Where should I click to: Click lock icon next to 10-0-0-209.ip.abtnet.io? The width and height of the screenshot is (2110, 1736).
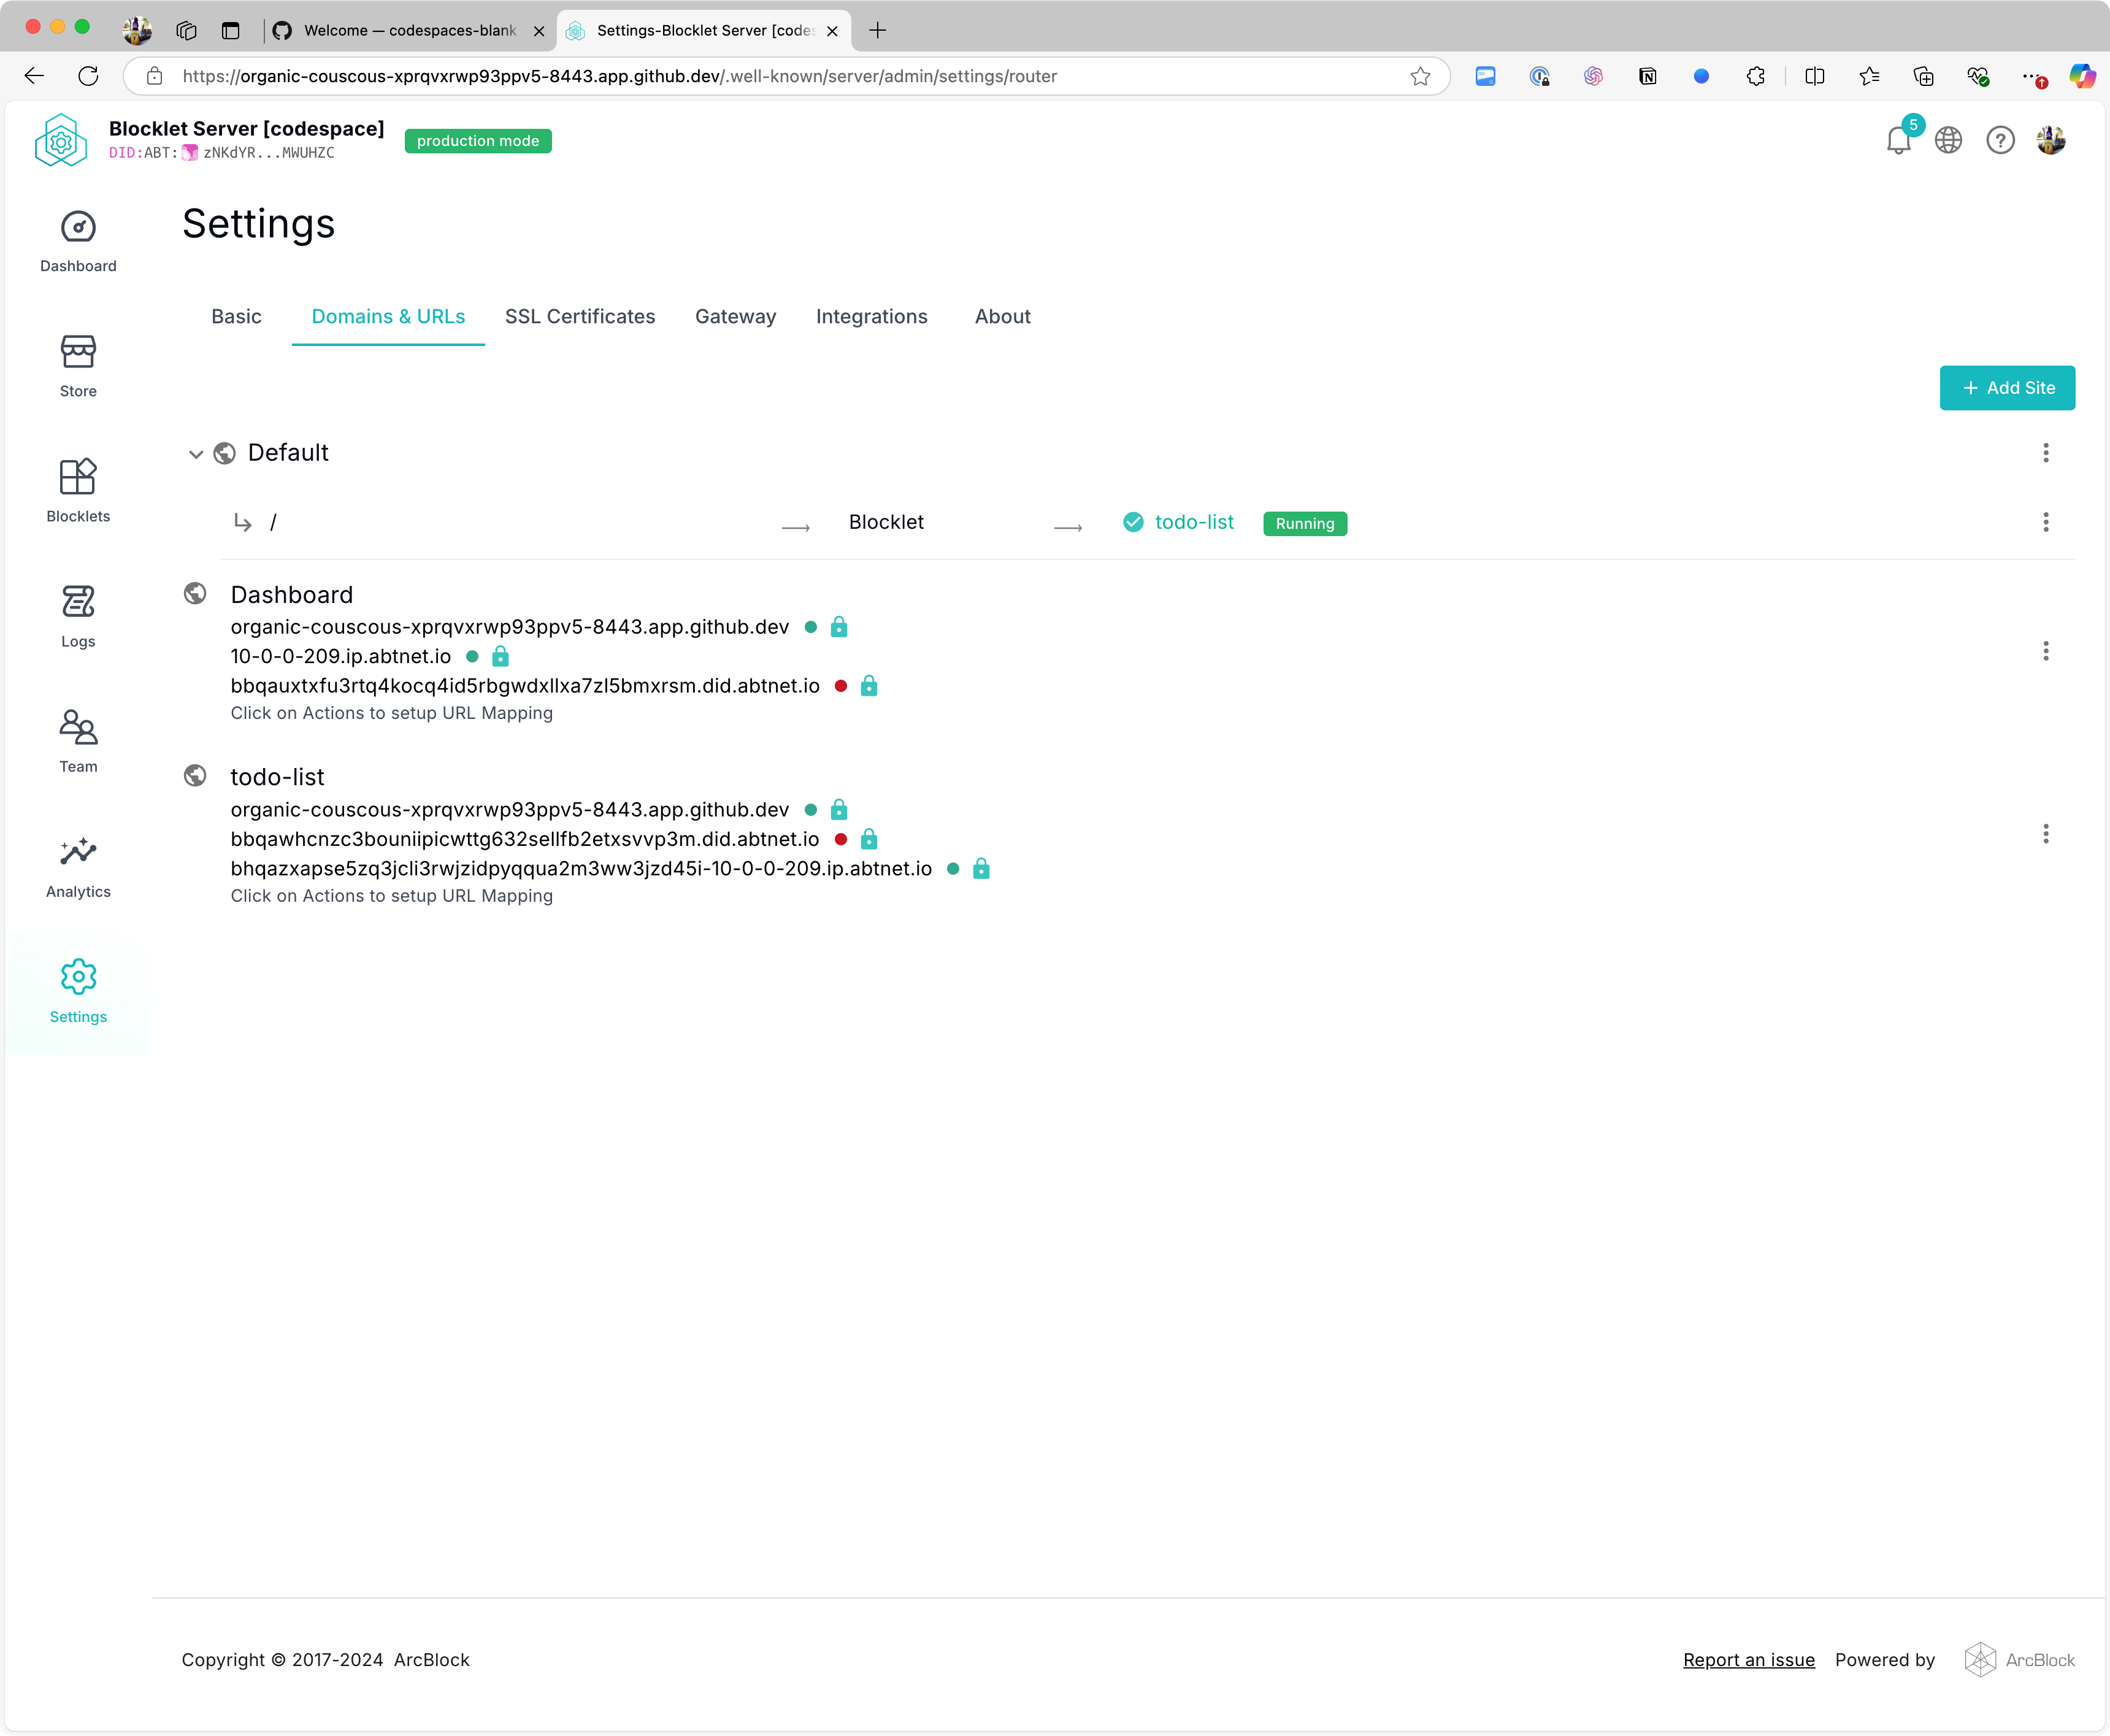(500, 657)
